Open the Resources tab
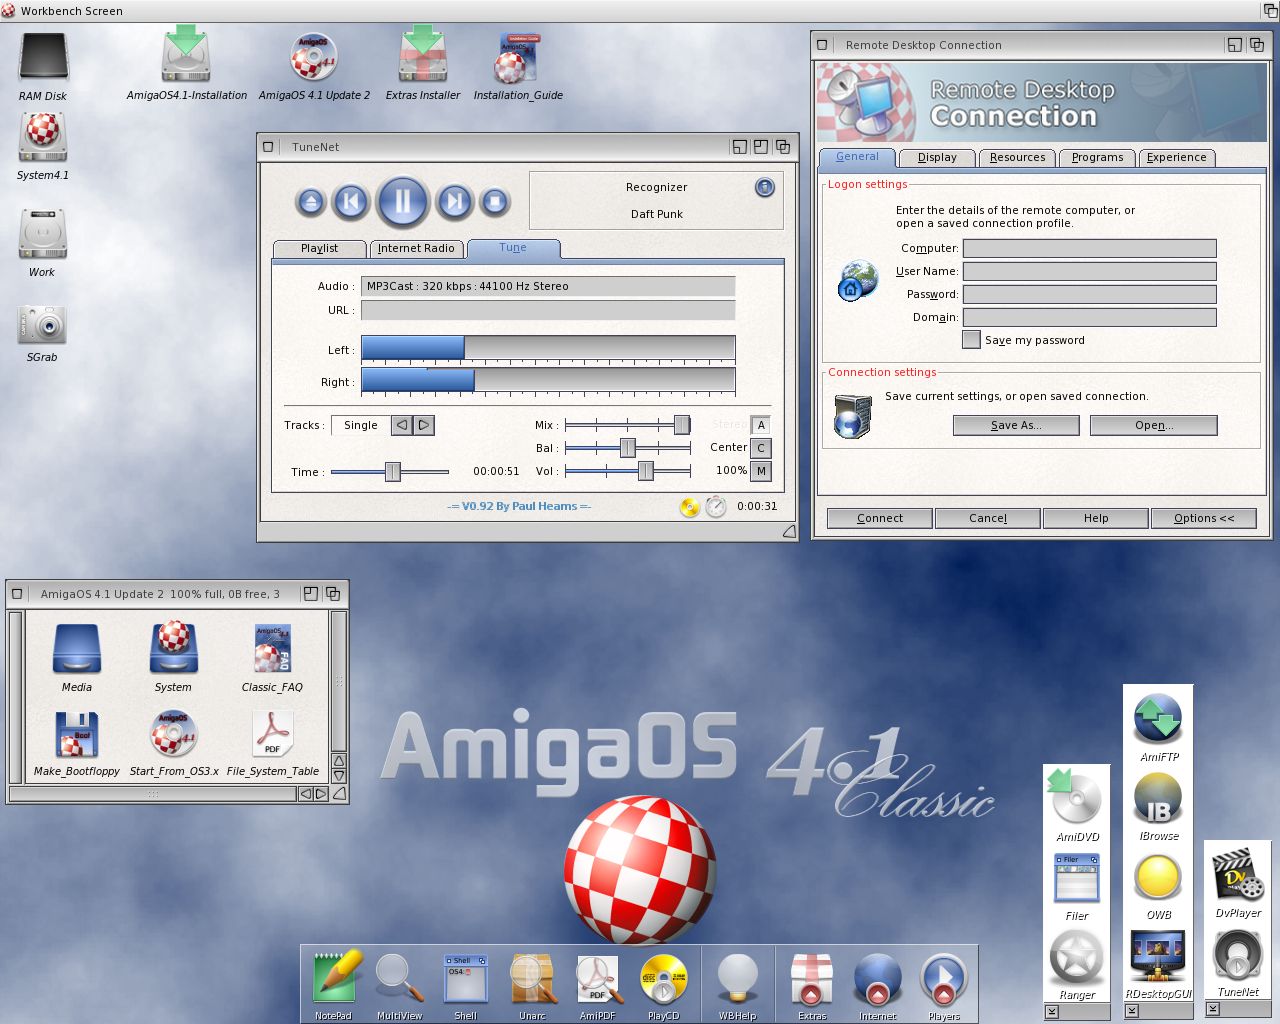 point(1017,157)
